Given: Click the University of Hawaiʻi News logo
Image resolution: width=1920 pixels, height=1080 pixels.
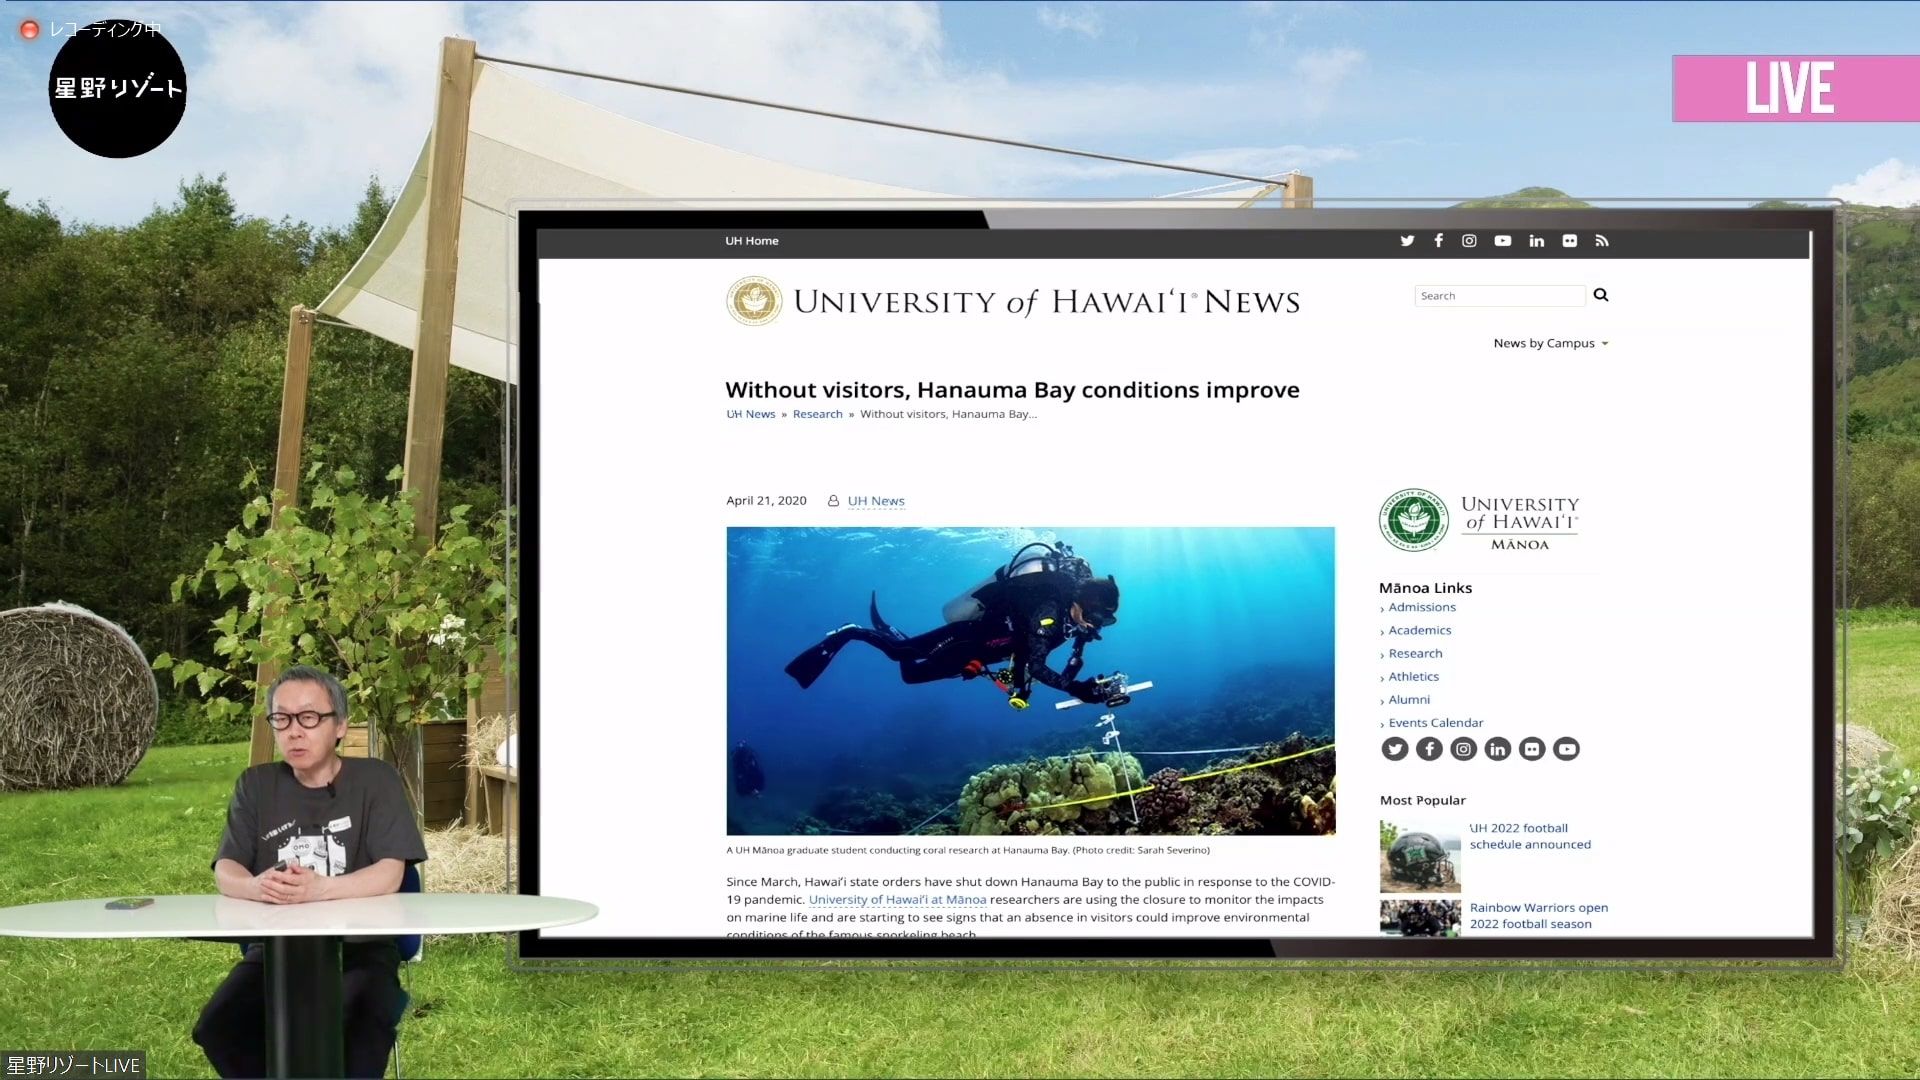Looking at the screenshot, I should coord(1012,301).
